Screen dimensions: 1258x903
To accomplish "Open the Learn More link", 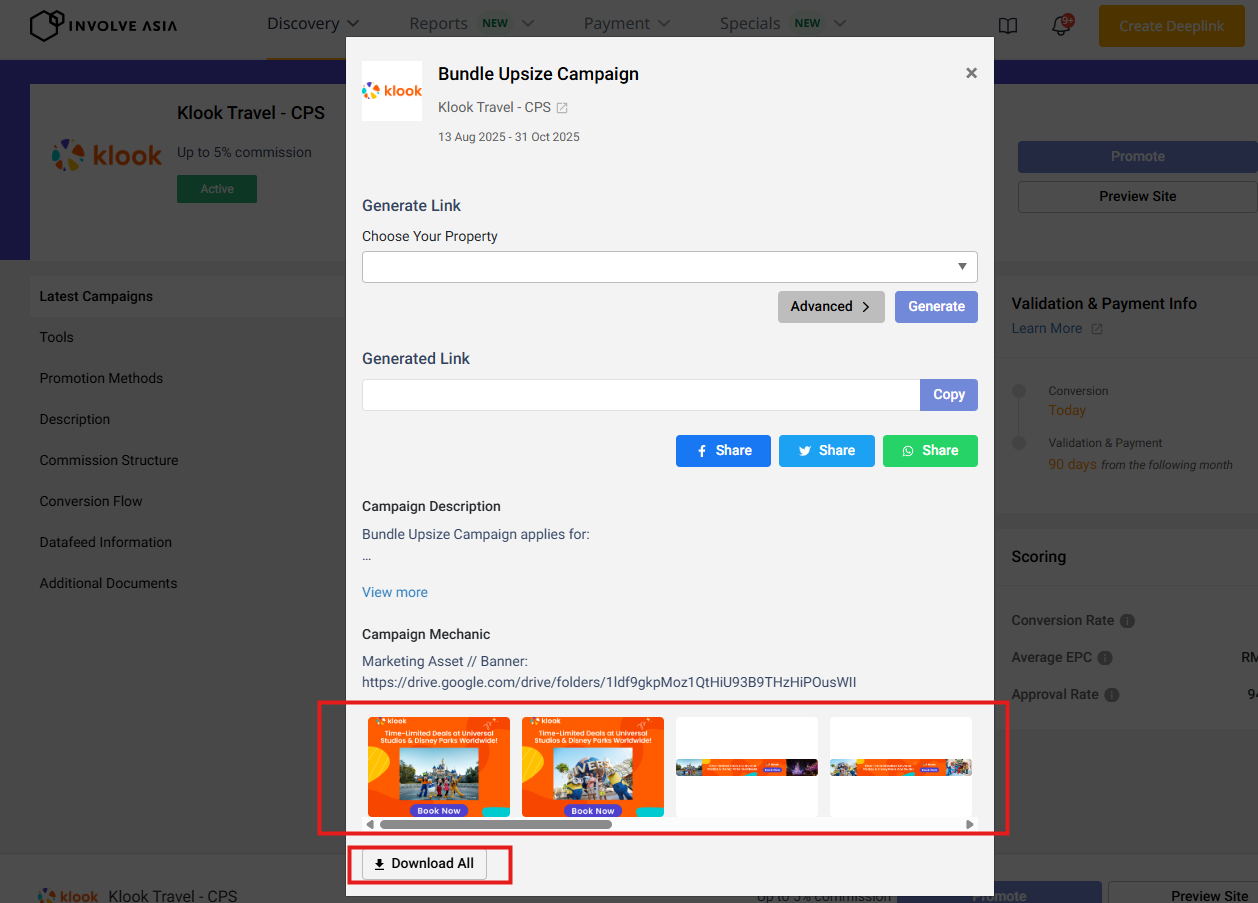I will (1047, 329).
